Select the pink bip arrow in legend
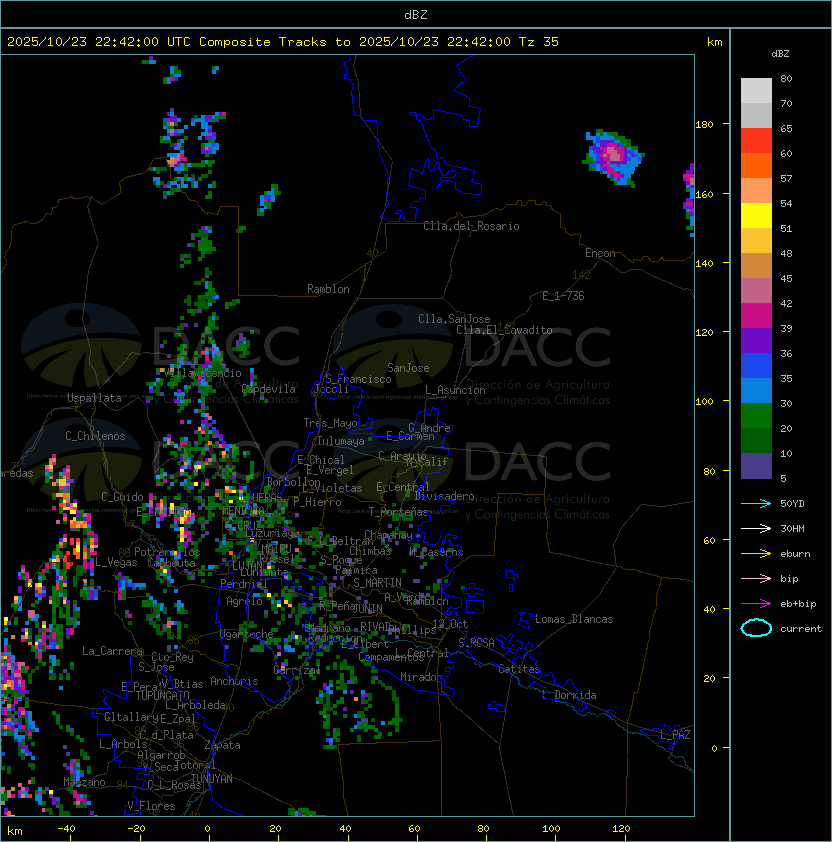The height and width of the screenshot is (842, 832). click(x=756, y=578)
